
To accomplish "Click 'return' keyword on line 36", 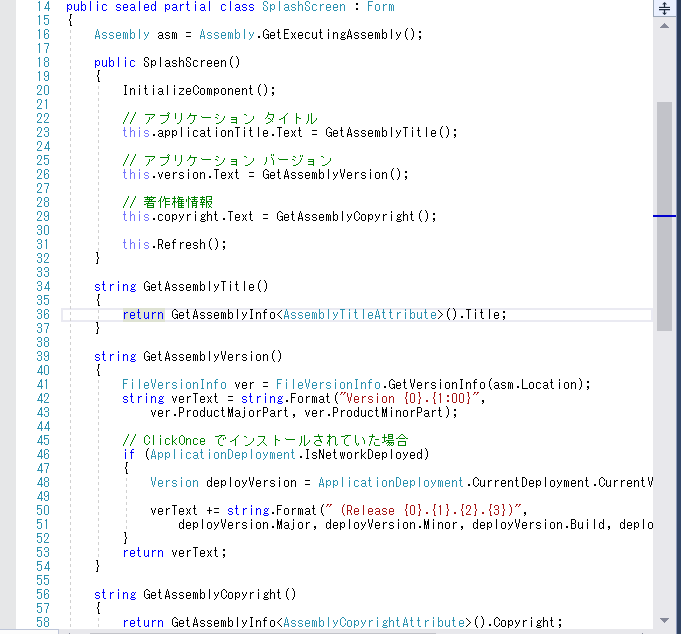I will 143,314.
